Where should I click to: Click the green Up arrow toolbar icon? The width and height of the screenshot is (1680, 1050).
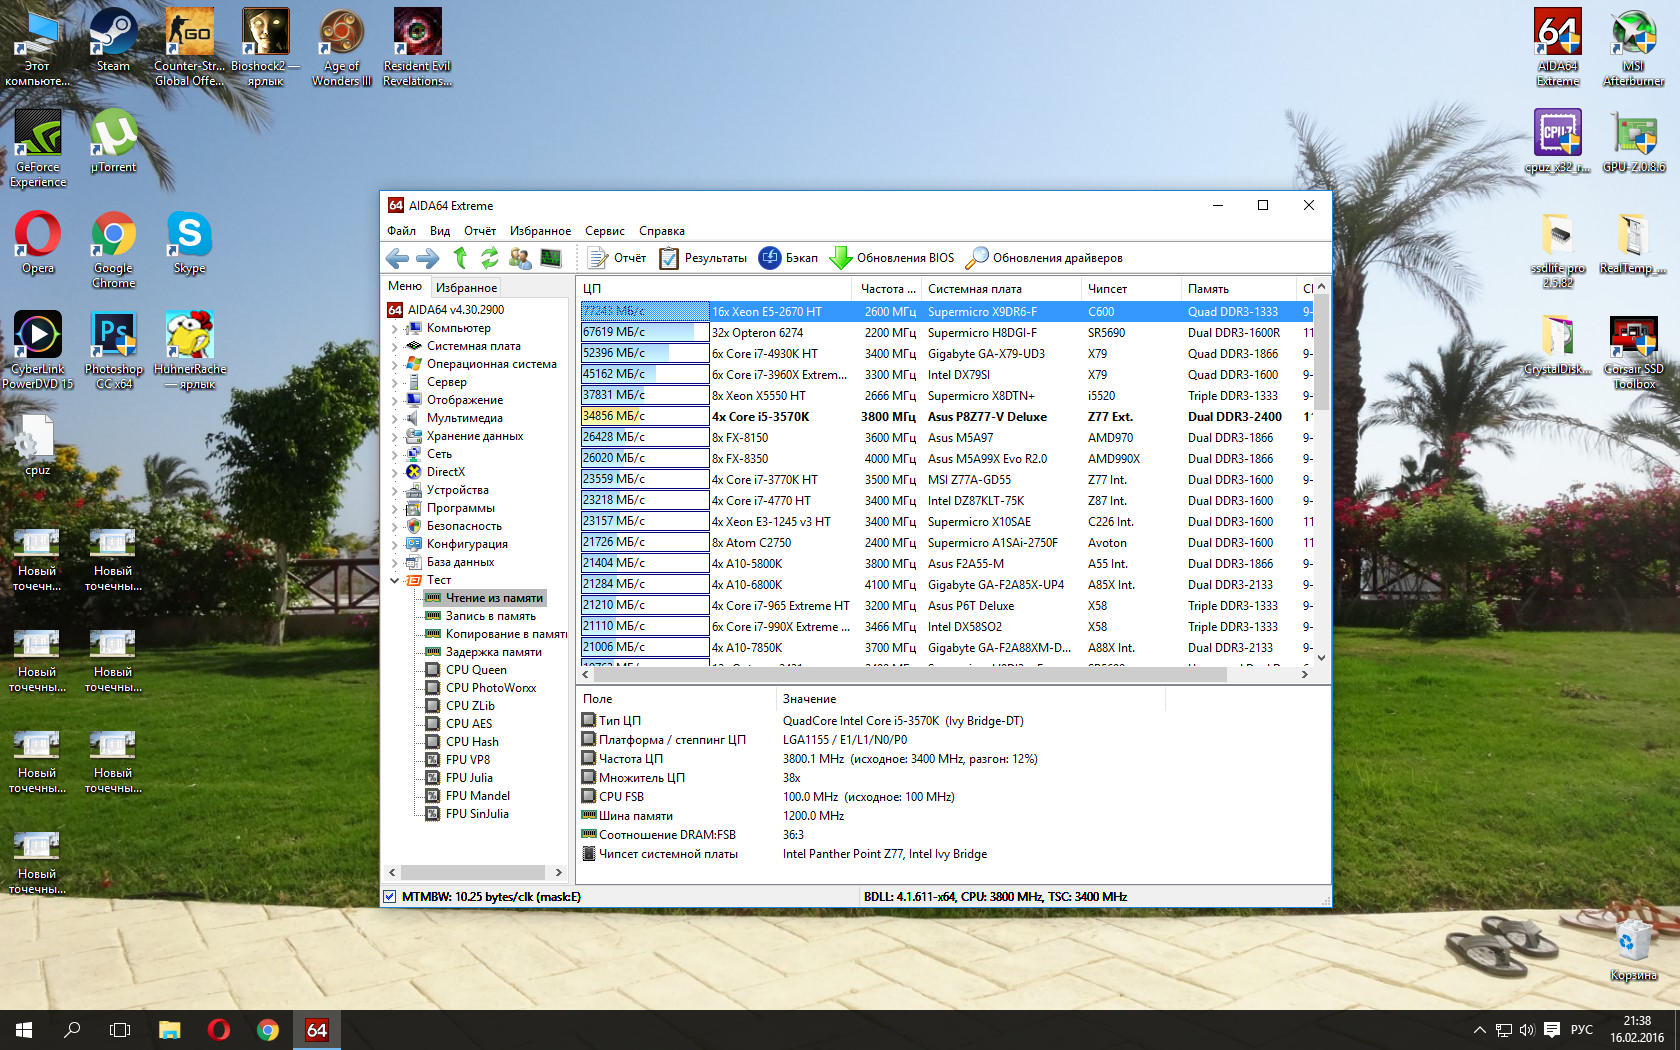click(460, 258)
